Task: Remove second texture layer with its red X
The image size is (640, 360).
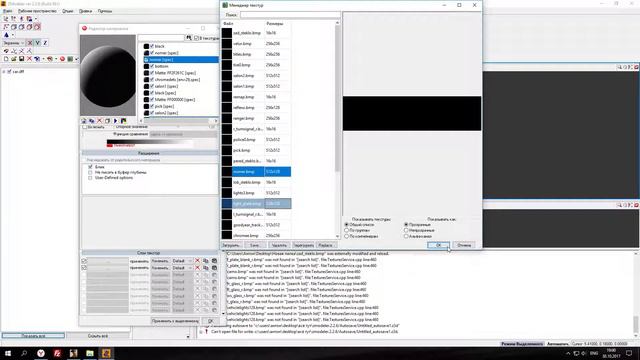Action: (198, 268)
